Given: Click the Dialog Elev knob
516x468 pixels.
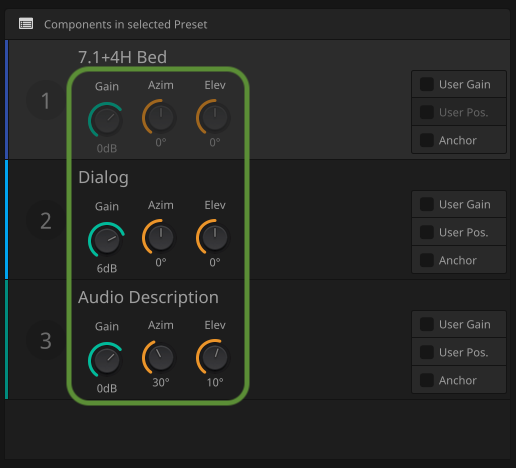Looking at the screenshot, I should (215, 237).
